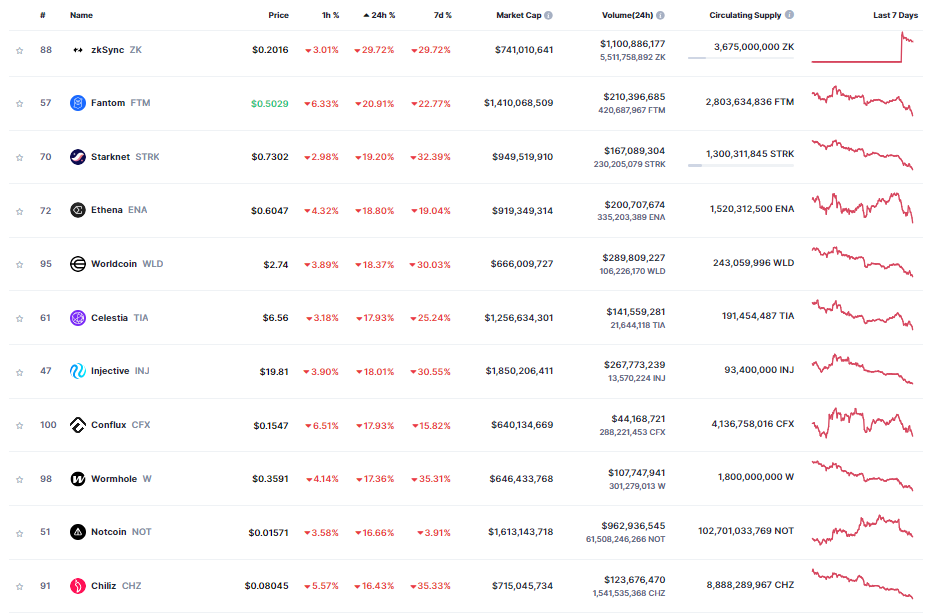Click the Volume(24h) info icon
Image resolution: width=943 pixels, height=615 pixels.
[660, 15]
